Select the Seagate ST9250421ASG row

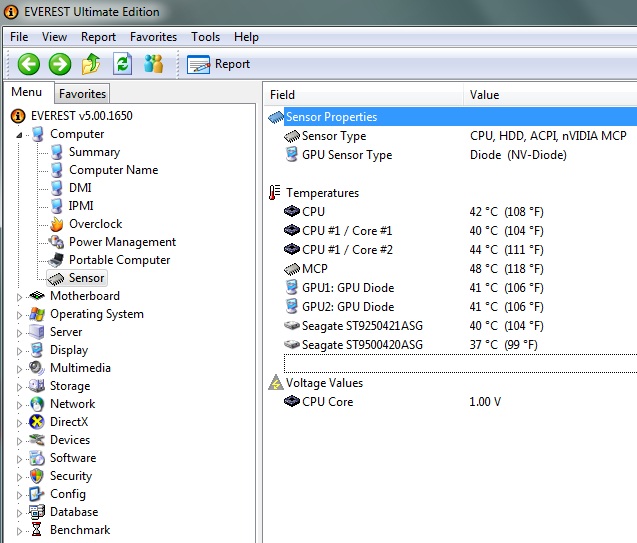460,326
